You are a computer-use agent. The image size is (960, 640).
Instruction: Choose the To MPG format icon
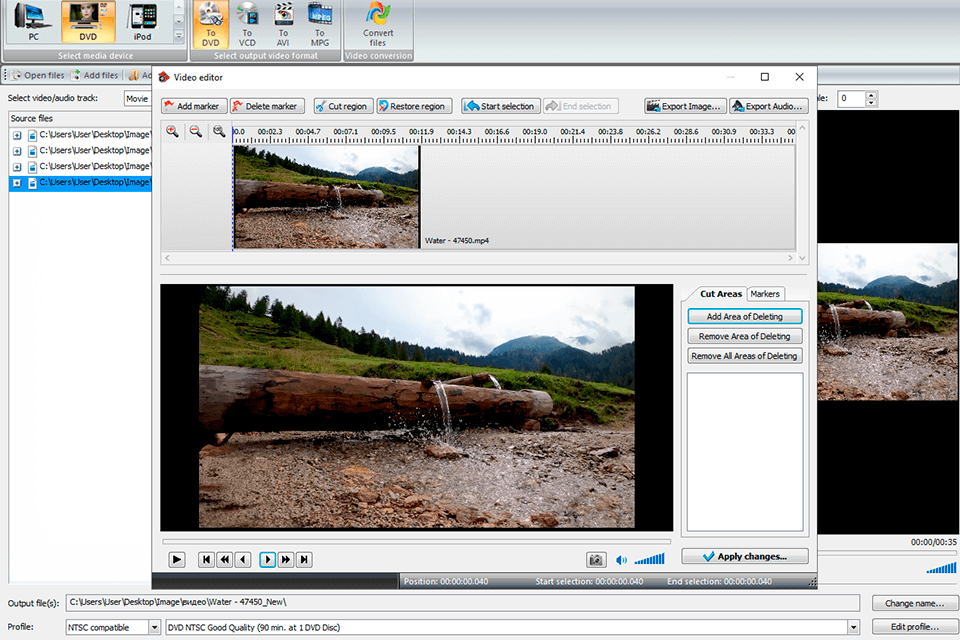tap(320, 24)
